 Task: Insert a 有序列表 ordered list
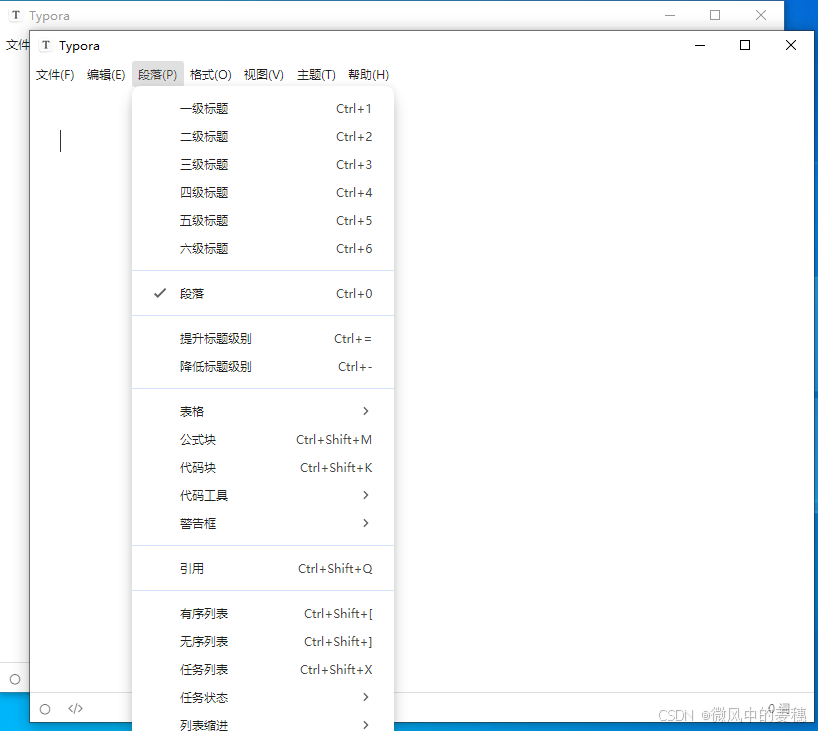(x=263, y=614)
